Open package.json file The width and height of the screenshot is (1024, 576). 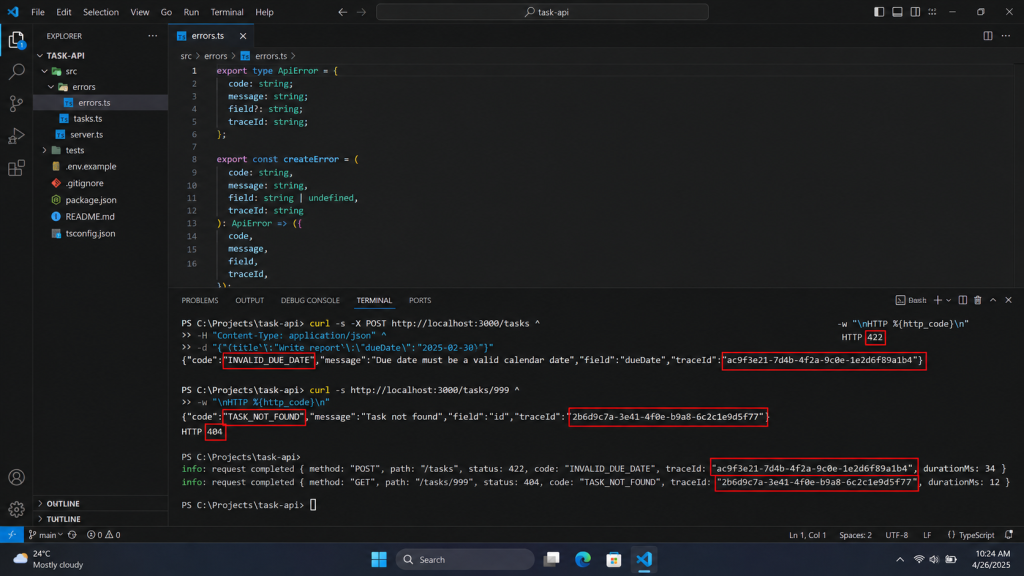(91, 200)
